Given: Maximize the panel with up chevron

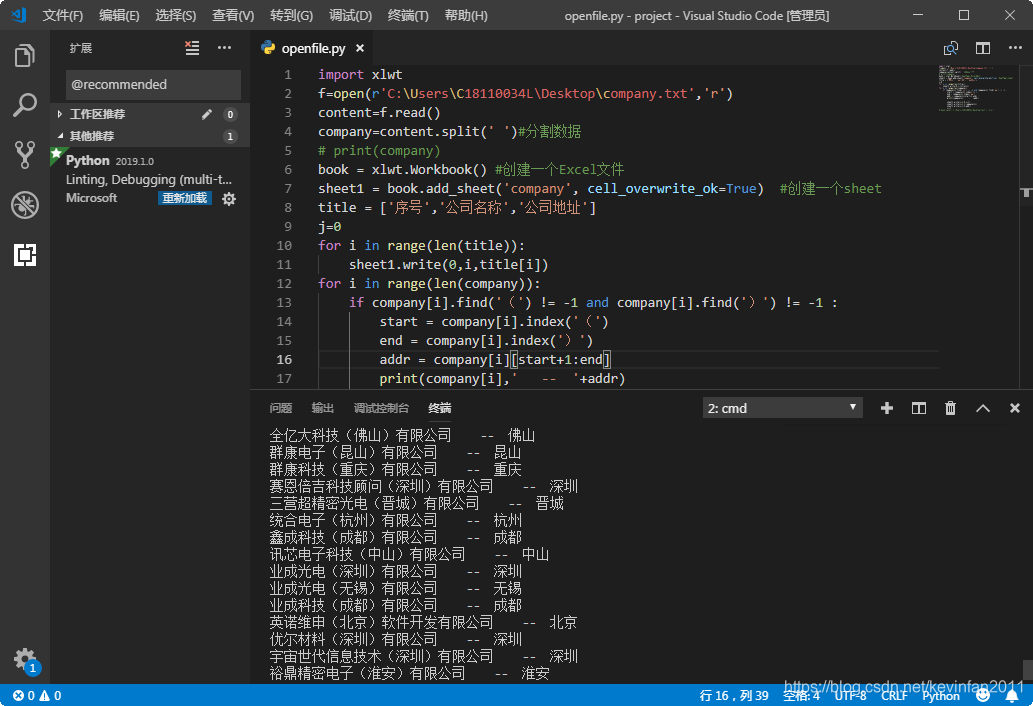Looking at the screenshot, I should 982,408.
